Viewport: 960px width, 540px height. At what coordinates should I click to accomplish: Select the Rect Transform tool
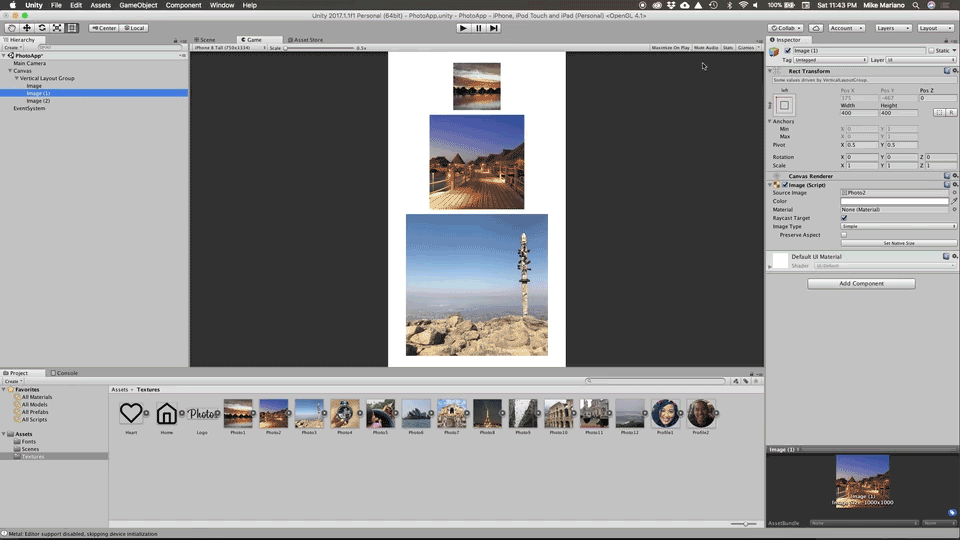click(72, 28)
